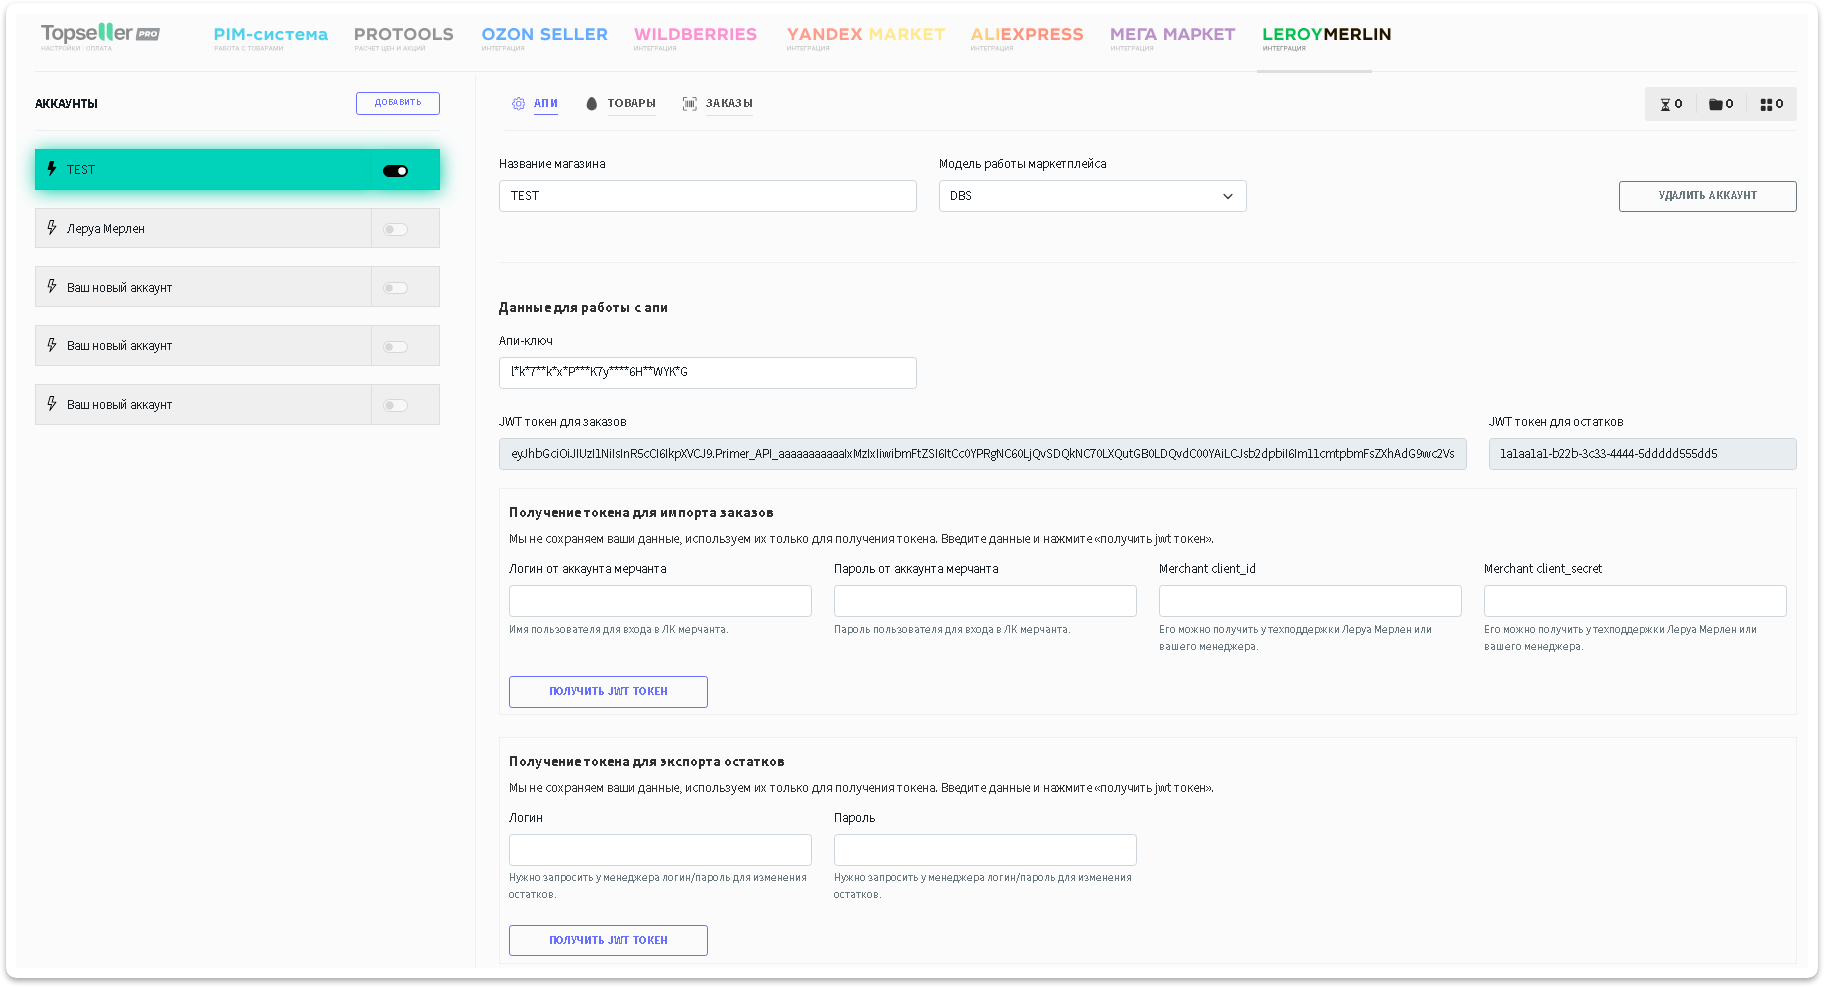Click the grid counter icon

[x=1766, y=104]
